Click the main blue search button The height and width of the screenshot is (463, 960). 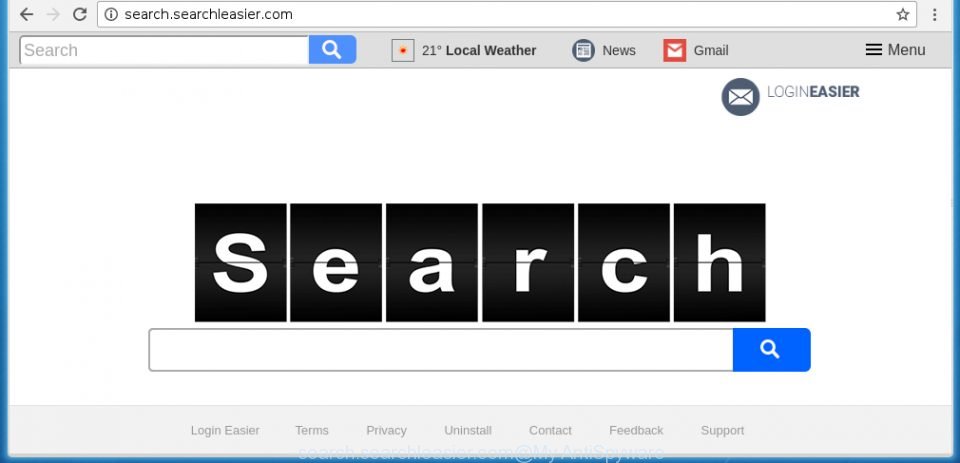pyautogui.click(x=771, y=350)
